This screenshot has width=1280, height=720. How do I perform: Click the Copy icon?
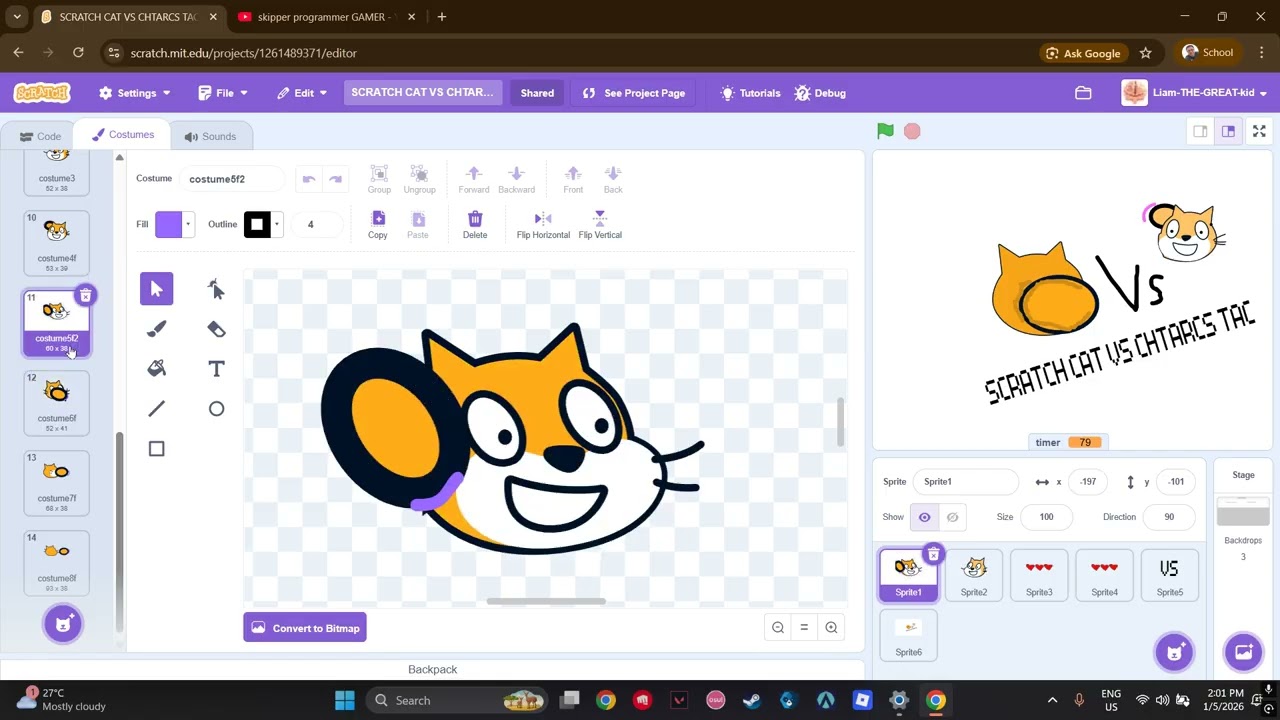377,224
